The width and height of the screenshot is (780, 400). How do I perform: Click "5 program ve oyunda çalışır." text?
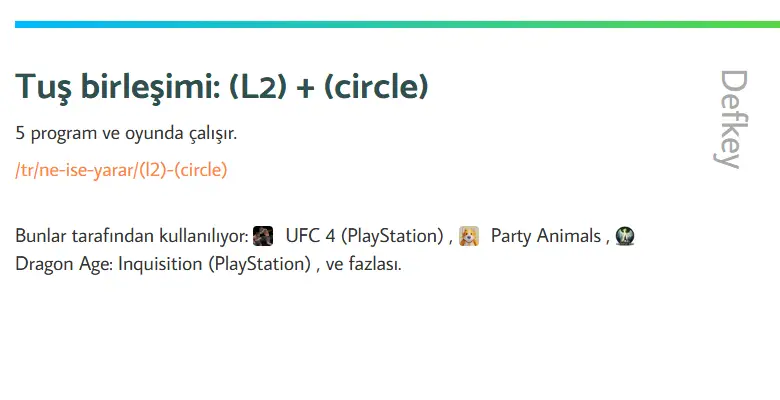pos(126,133)
